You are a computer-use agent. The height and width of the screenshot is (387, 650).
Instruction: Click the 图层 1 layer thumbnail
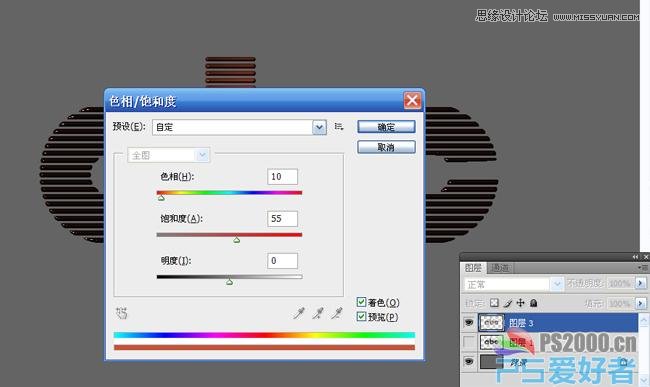pos(491,342)
